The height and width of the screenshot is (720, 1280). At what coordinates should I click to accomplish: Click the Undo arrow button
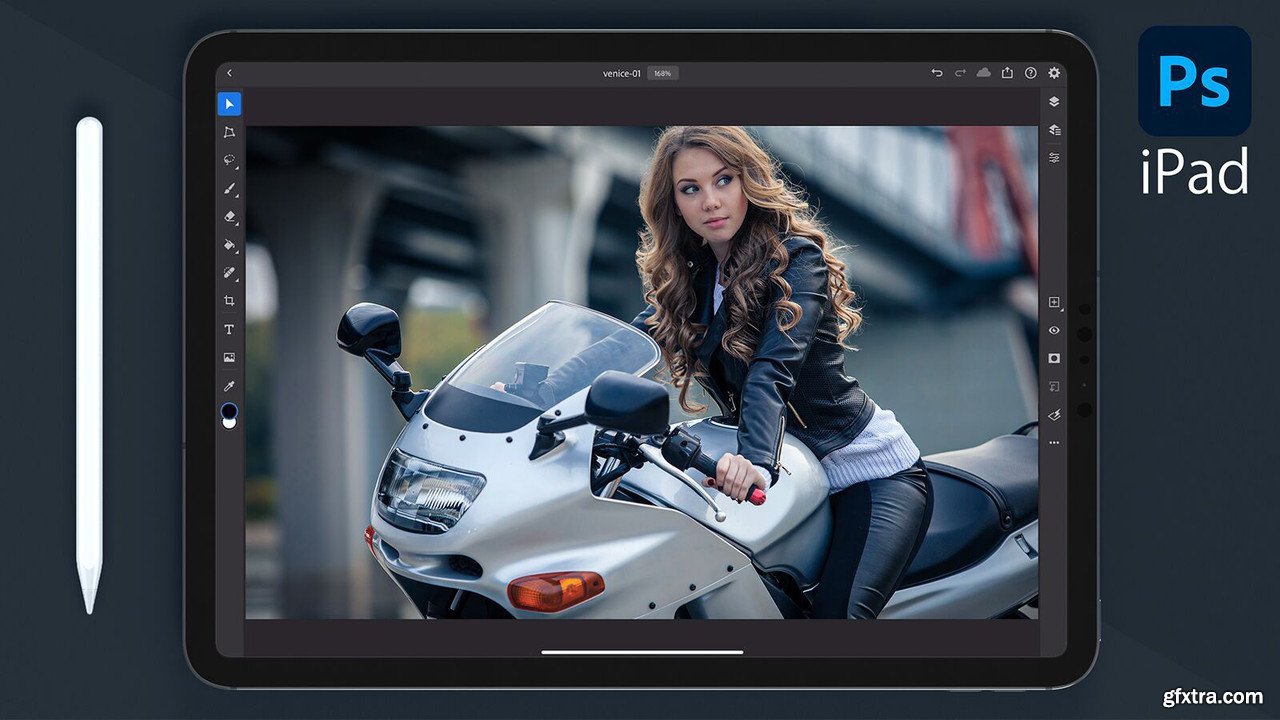pyautogui.click(x=937, y=73)
